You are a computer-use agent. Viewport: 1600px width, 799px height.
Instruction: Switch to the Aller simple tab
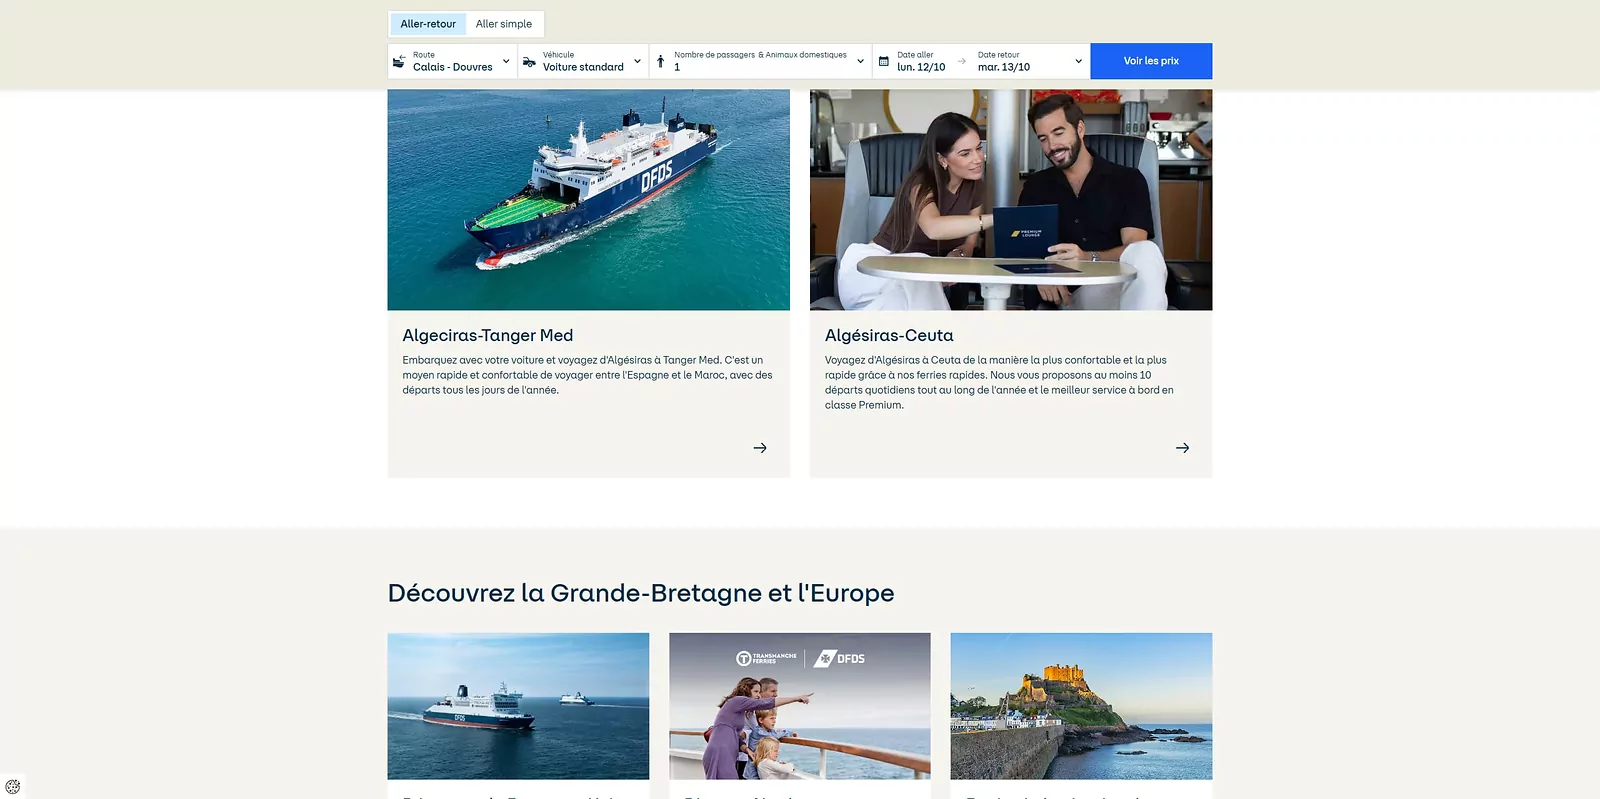point(504,24)
